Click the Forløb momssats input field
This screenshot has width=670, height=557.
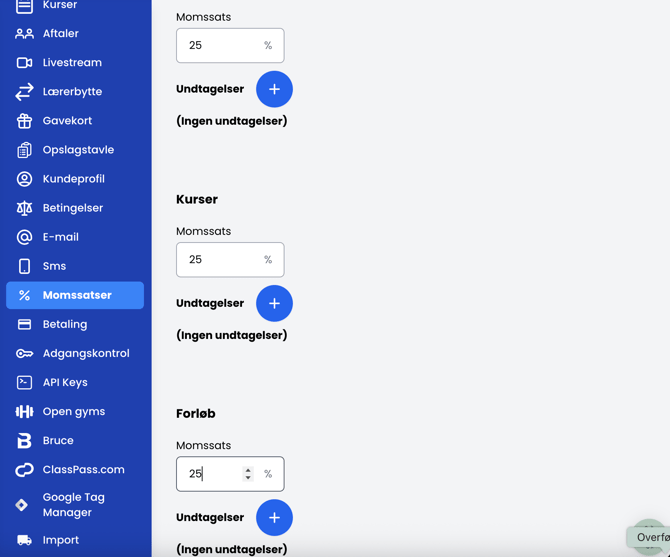point(212,474)
